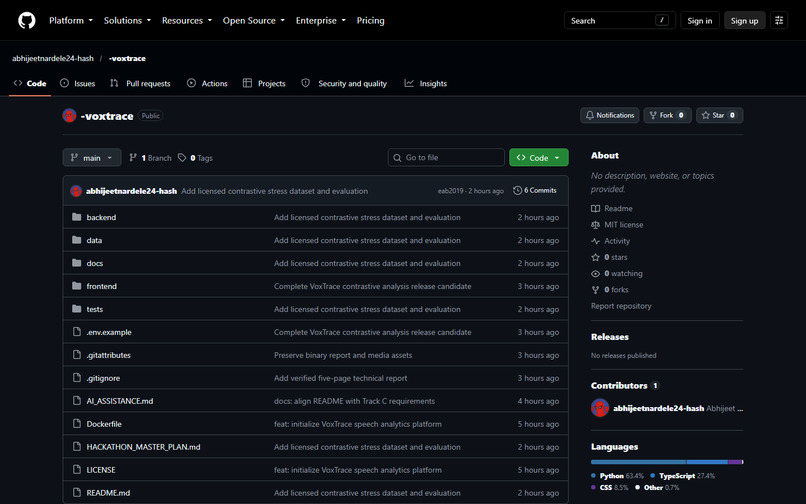Viewport: 806px width, 504px height.
Task: Click the LICENSE file icon
Action: point(77,470)
